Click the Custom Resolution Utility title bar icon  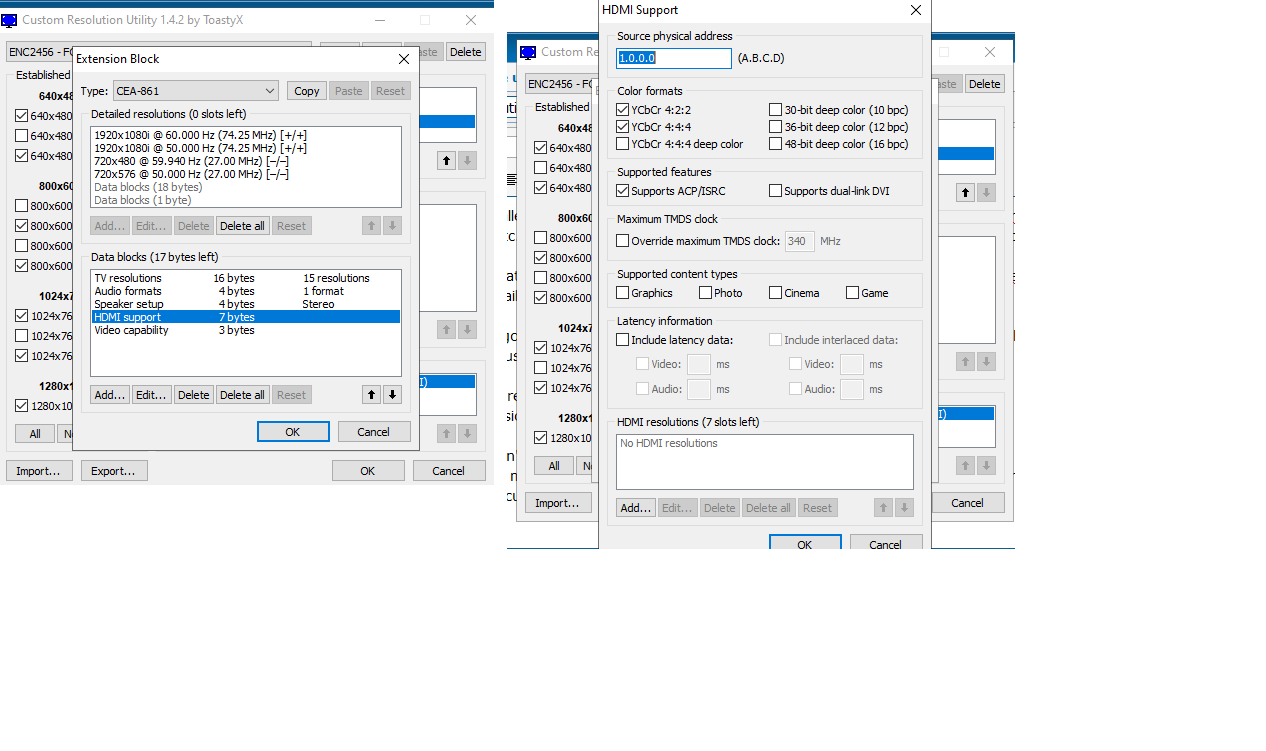(x=9, y=20)
